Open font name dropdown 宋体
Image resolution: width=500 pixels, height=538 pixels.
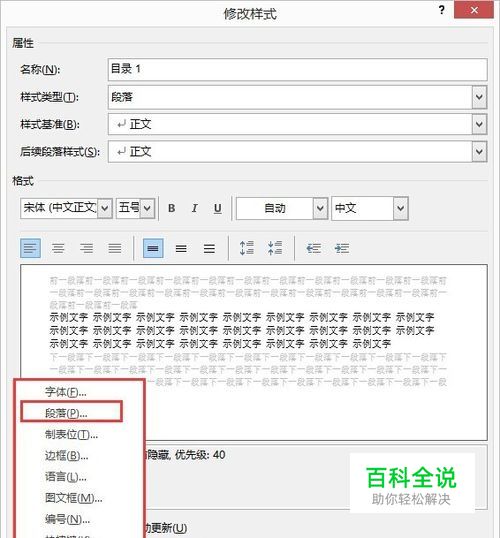click(x=105, y=208)
